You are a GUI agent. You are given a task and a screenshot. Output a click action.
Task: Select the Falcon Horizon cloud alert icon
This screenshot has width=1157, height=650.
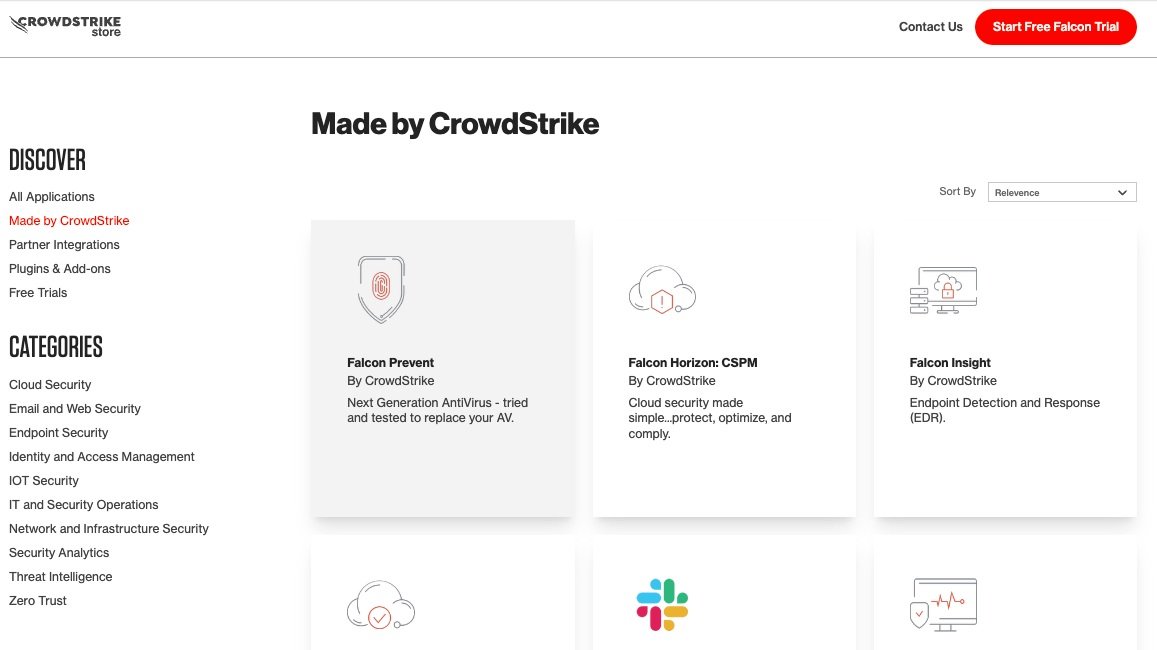[x=662, y=289]
